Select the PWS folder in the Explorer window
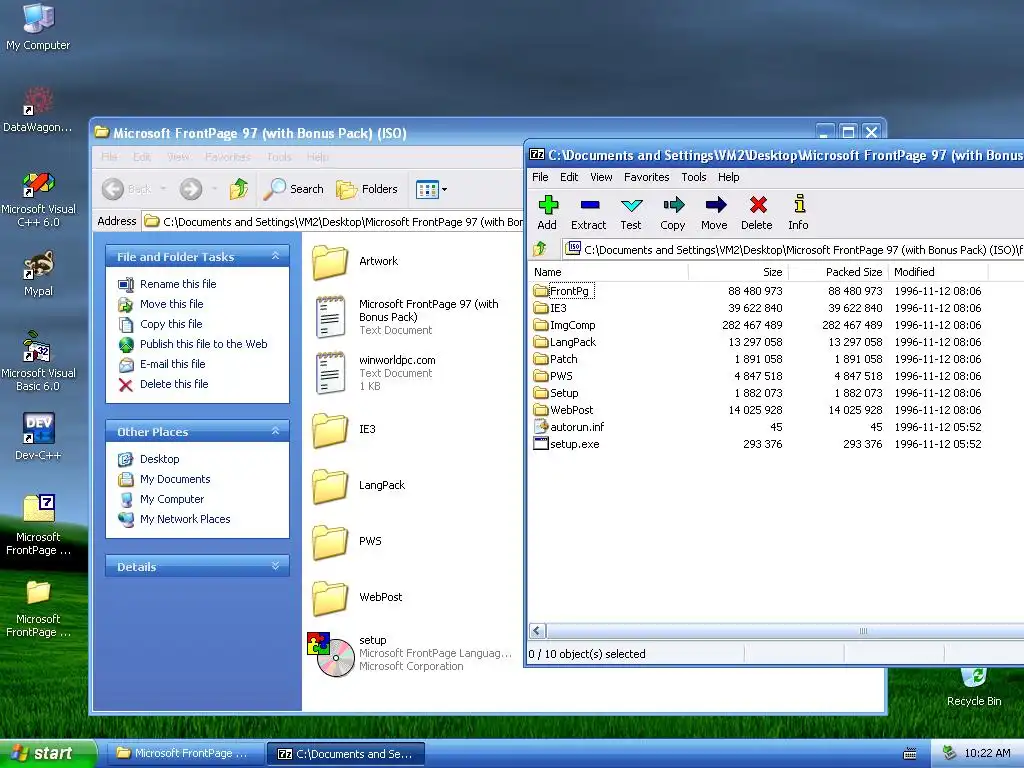Viewport: 1024px width, 768px height. point(347,541)
